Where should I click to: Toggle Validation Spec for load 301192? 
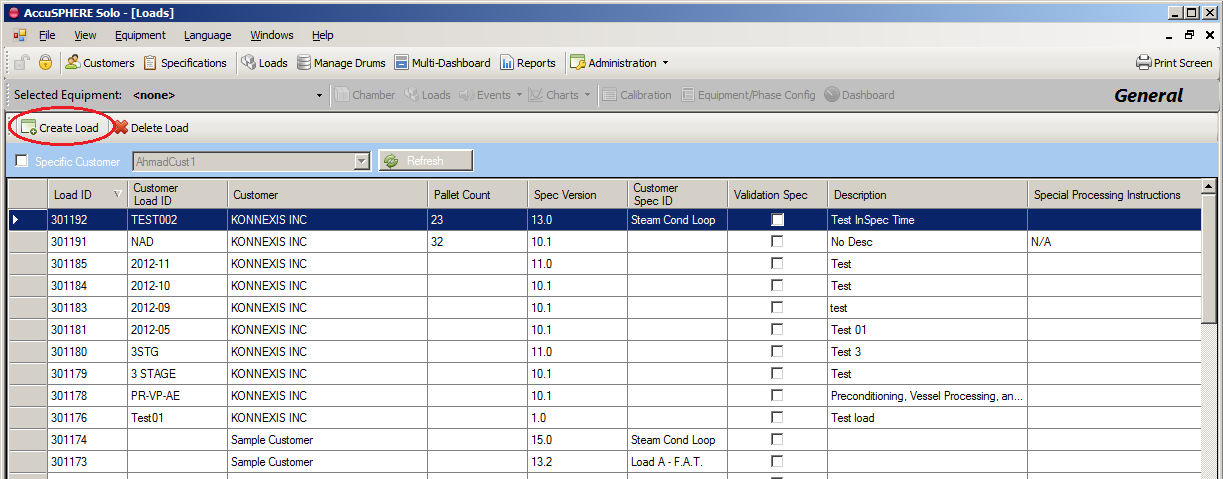(777, 220)
